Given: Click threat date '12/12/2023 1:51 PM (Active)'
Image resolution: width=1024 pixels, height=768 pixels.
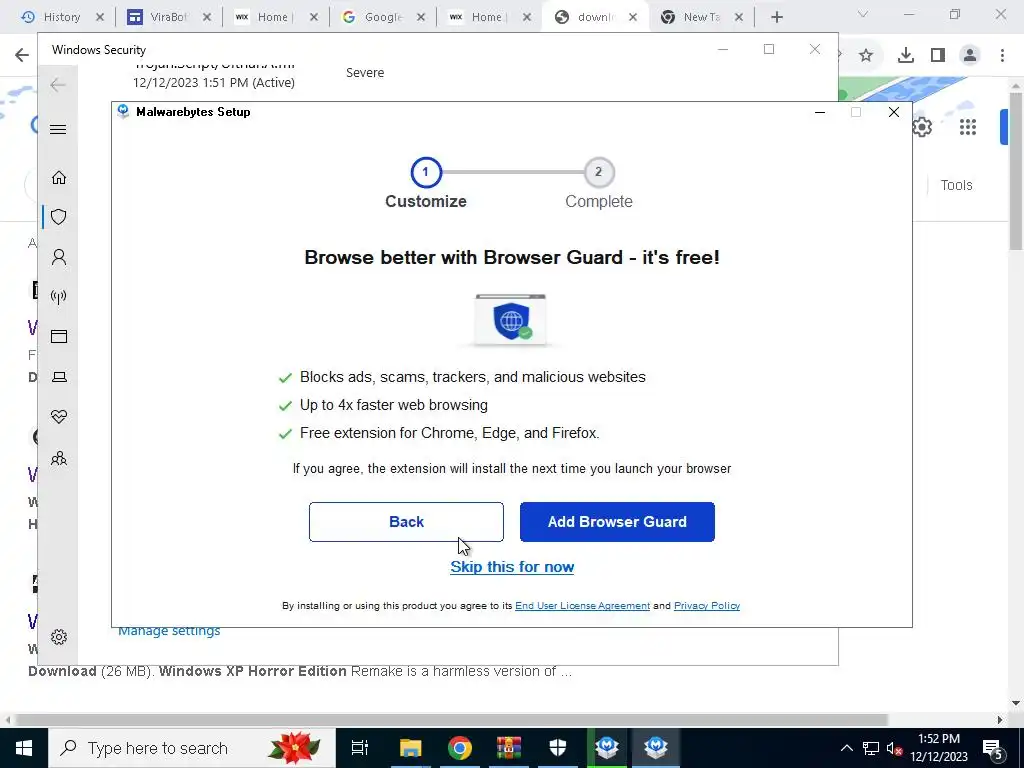Looking at the screenshot, I should (x=214, y=82).
